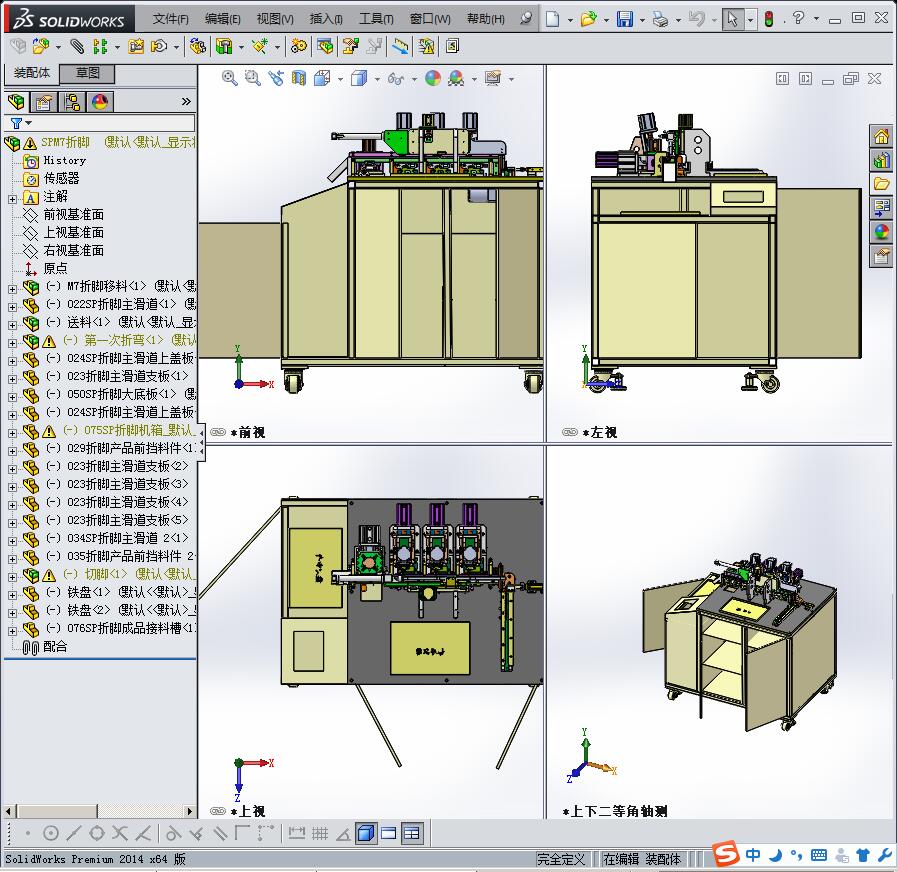
Task: Select the 前视基准面 plane in tree
Action: click(74, 215)
